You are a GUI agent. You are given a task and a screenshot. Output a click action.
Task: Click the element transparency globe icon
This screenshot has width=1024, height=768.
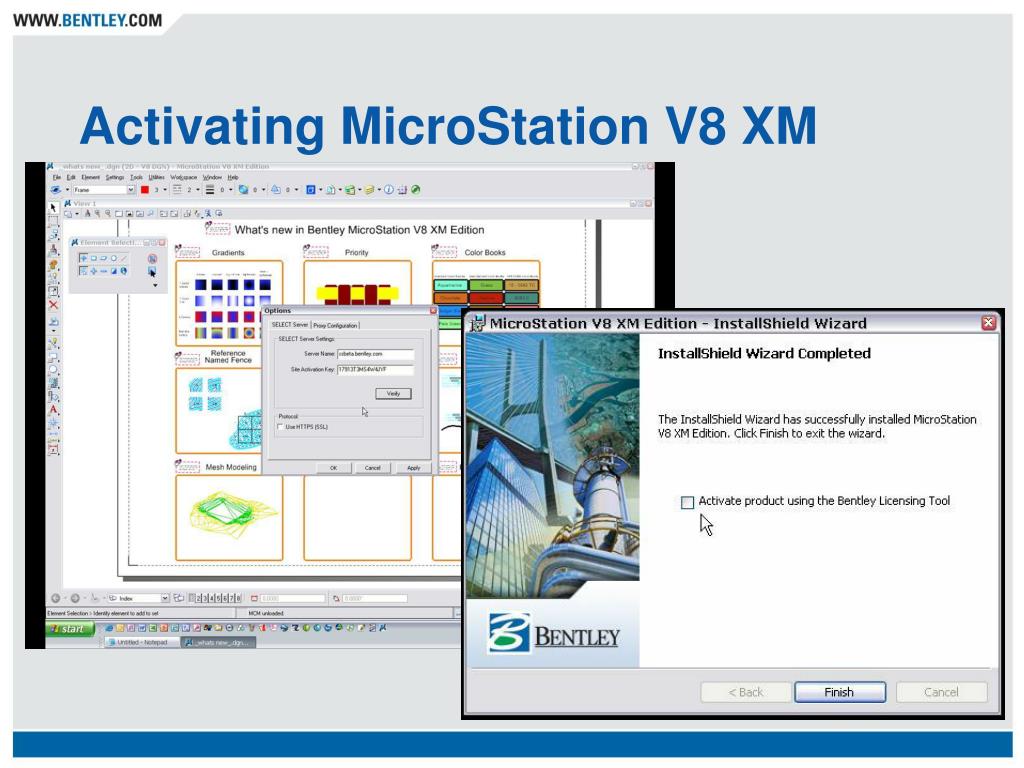pyautogui.click(x=243, y=189)
